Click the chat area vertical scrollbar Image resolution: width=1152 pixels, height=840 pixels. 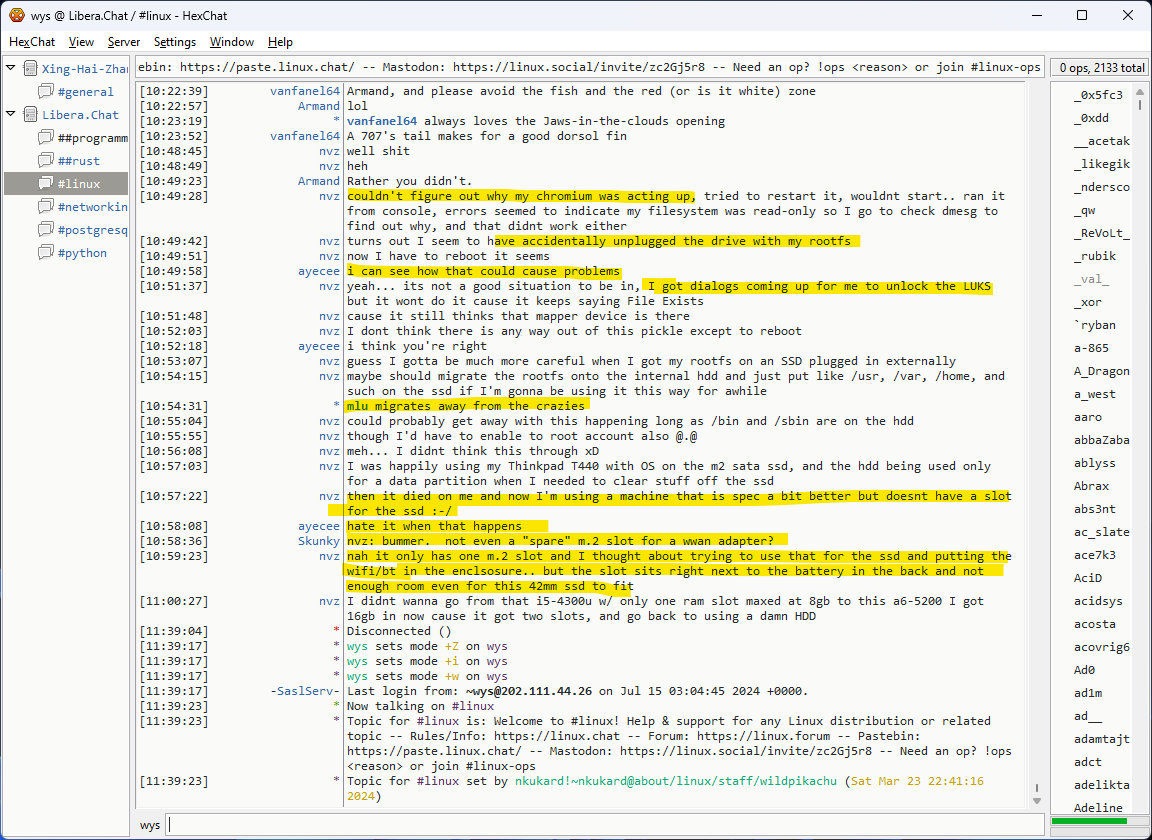[x=1036, y=440]
